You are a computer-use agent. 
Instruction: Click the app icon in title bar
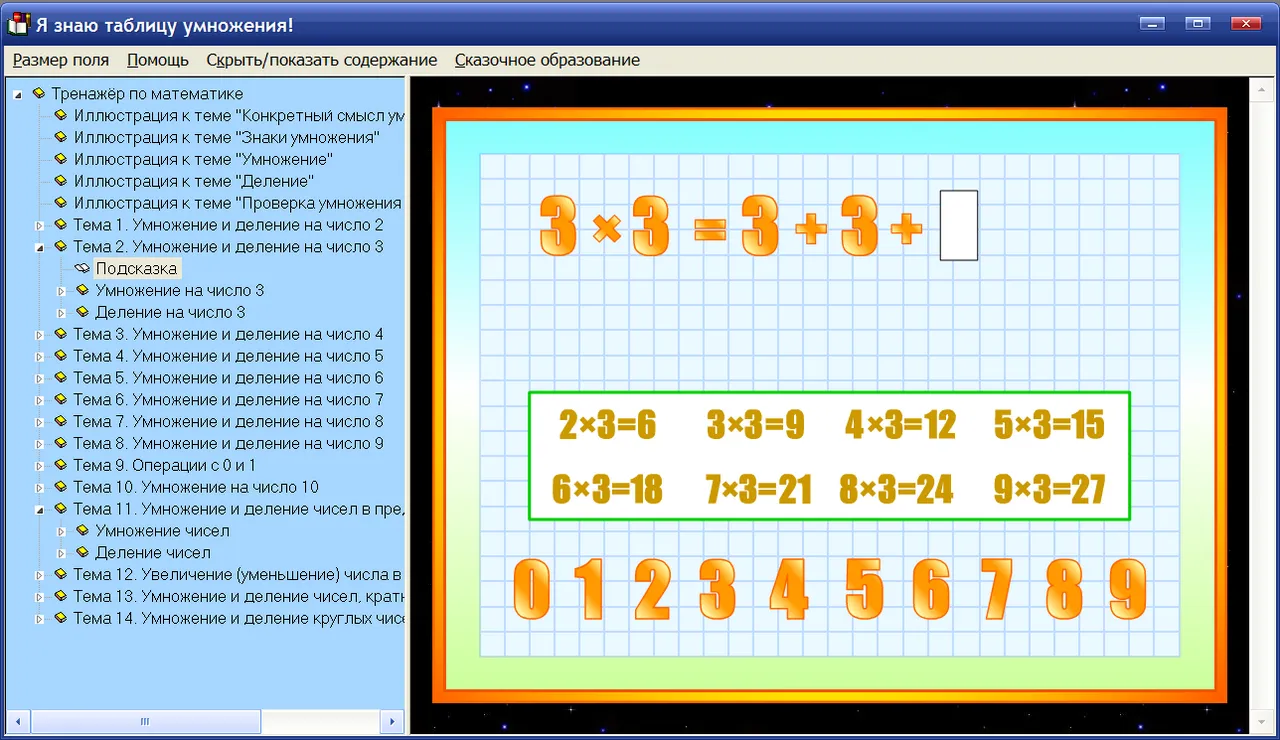point(18,24)
